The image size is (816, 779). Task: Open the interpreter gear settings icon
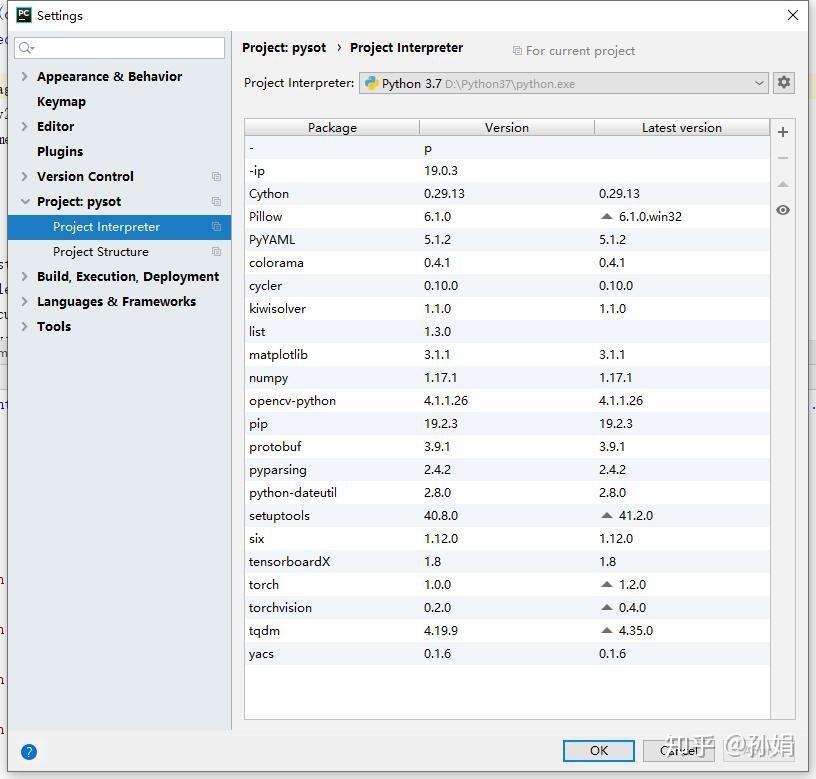coord(784,82)
